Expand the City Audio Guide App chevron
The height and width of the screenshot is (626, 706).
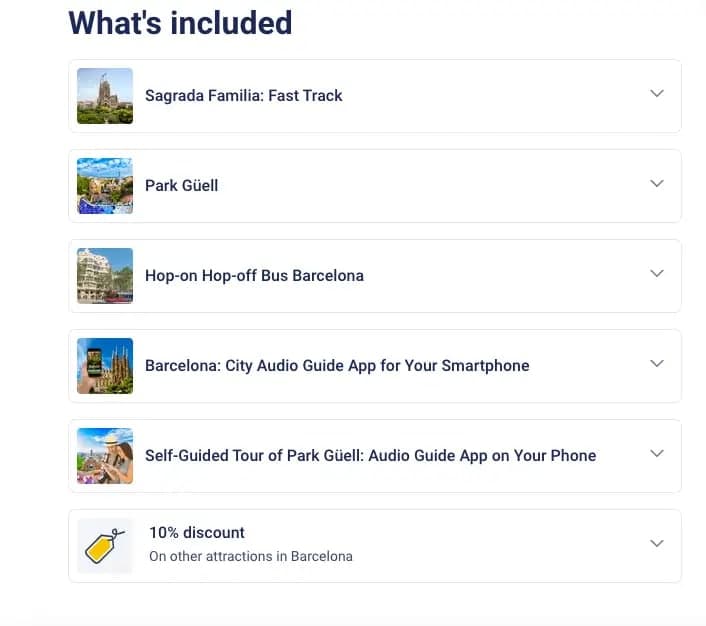click(x=657, y=364)
